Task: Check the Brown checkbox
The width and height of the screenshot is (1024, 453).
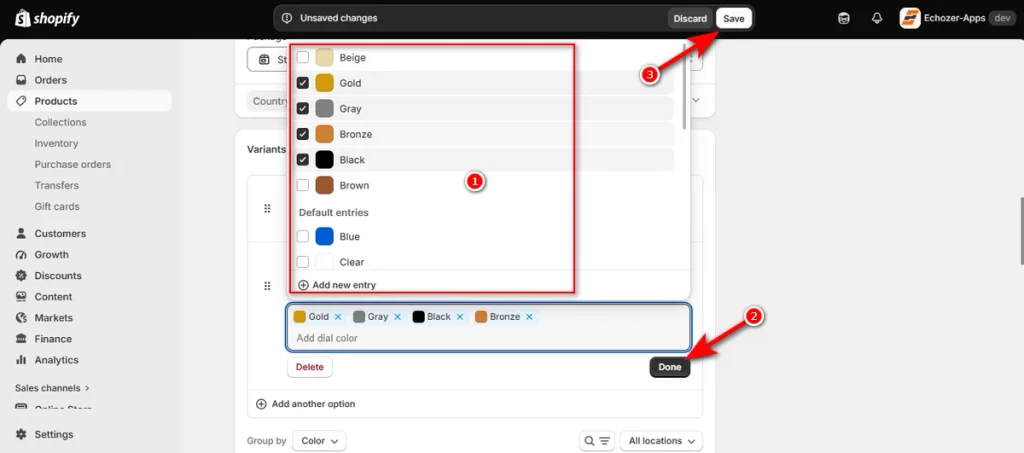Action: (x=303, y=185)
